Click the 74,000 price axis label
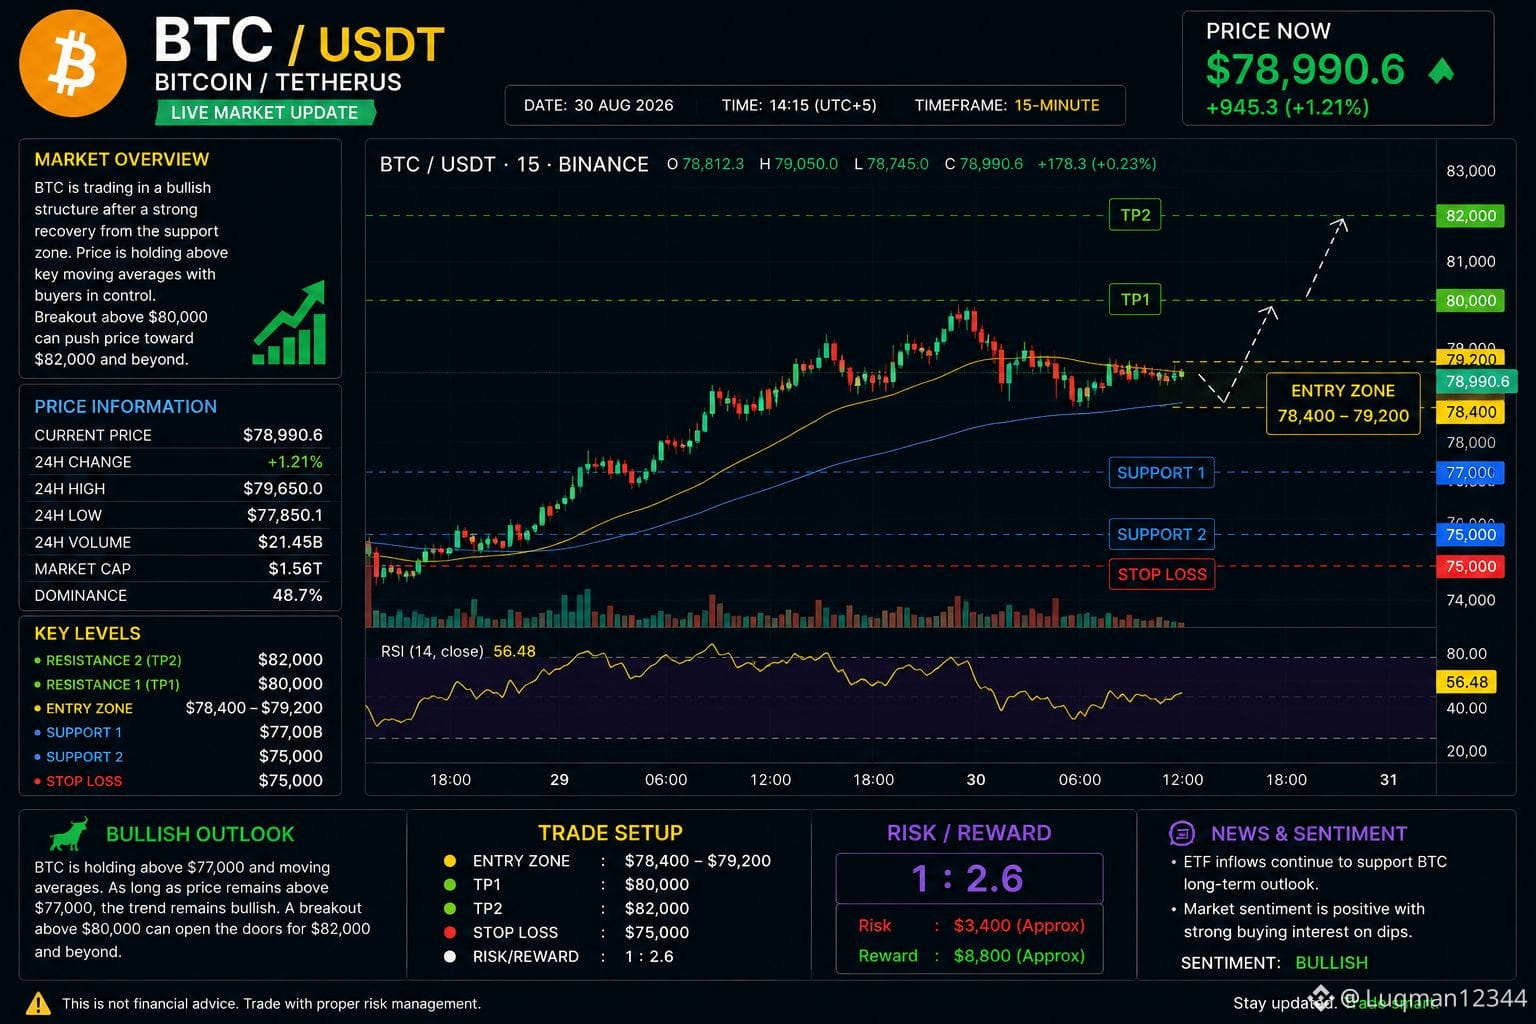 pos(1471,600)
